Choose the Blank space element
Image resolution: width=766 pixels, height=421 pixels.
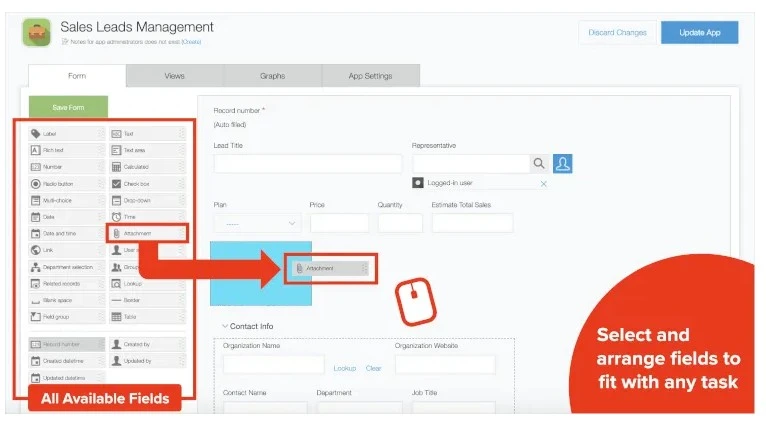[x=67, y=300]
